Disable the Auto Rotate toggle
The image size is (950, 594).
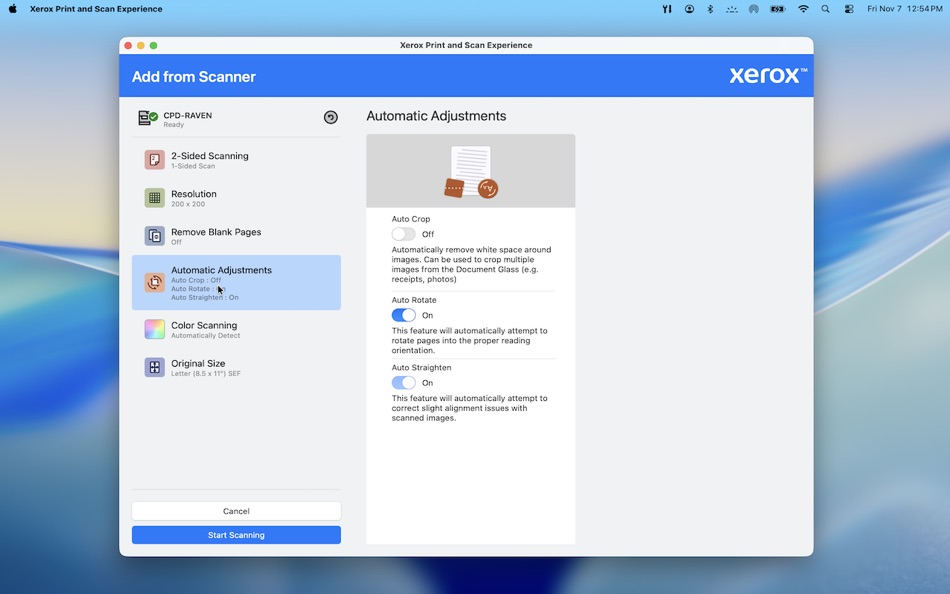(406, 314)
